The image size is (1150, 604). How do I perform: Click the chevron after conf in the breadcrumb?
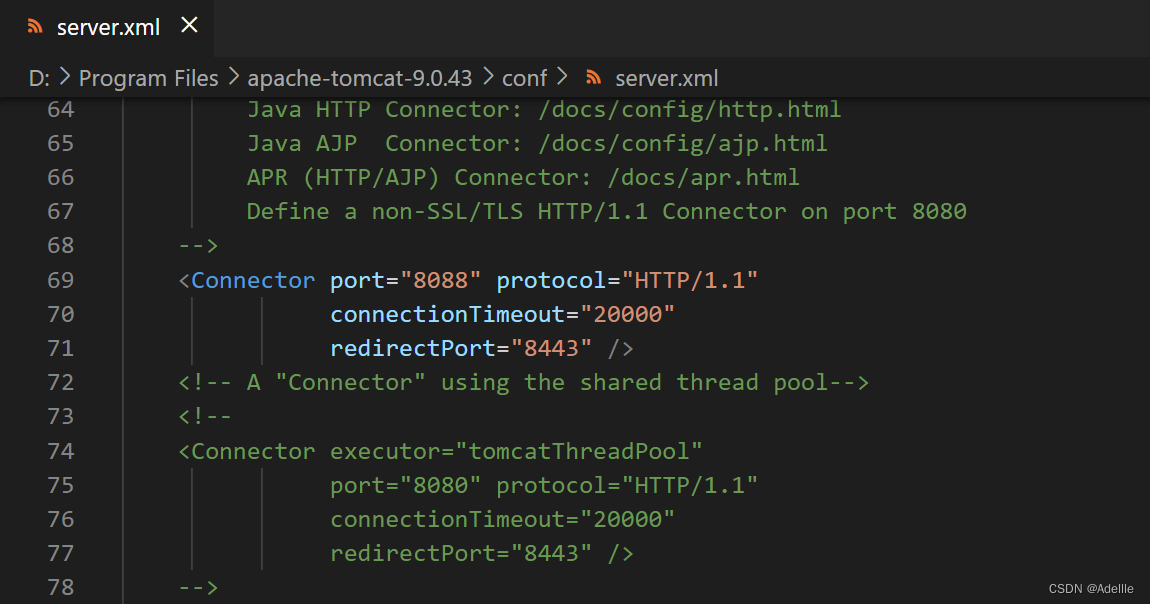pos(561,78)
